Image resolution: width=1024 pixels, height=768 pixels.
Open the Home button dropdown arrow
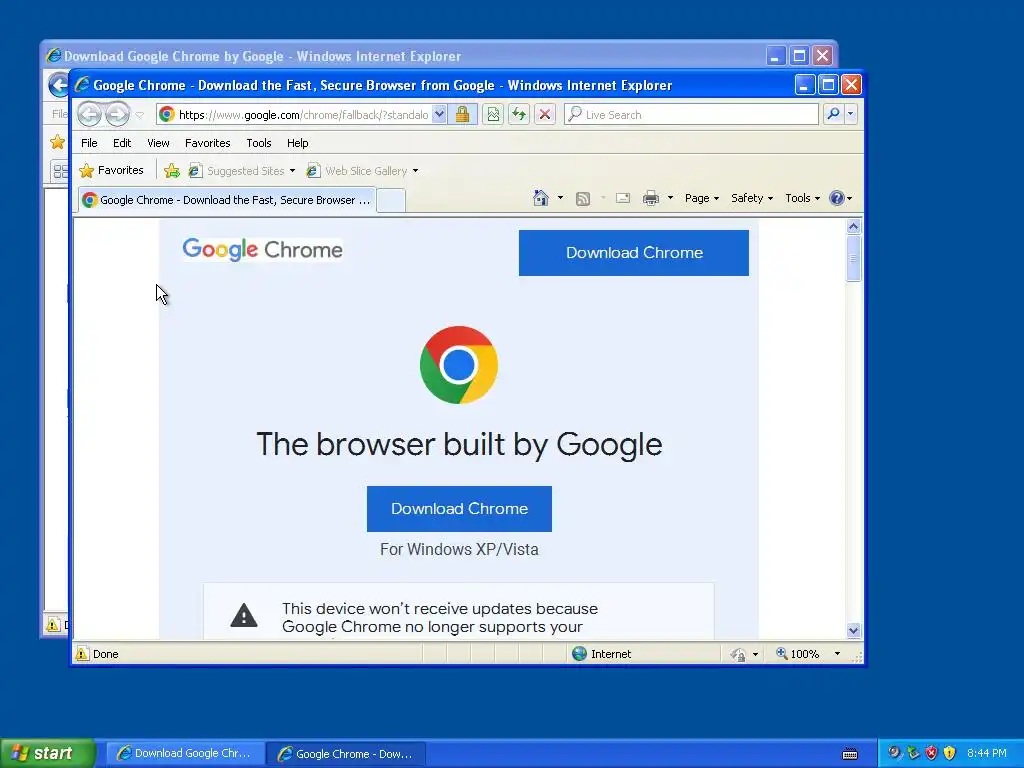tap(560, 198)
